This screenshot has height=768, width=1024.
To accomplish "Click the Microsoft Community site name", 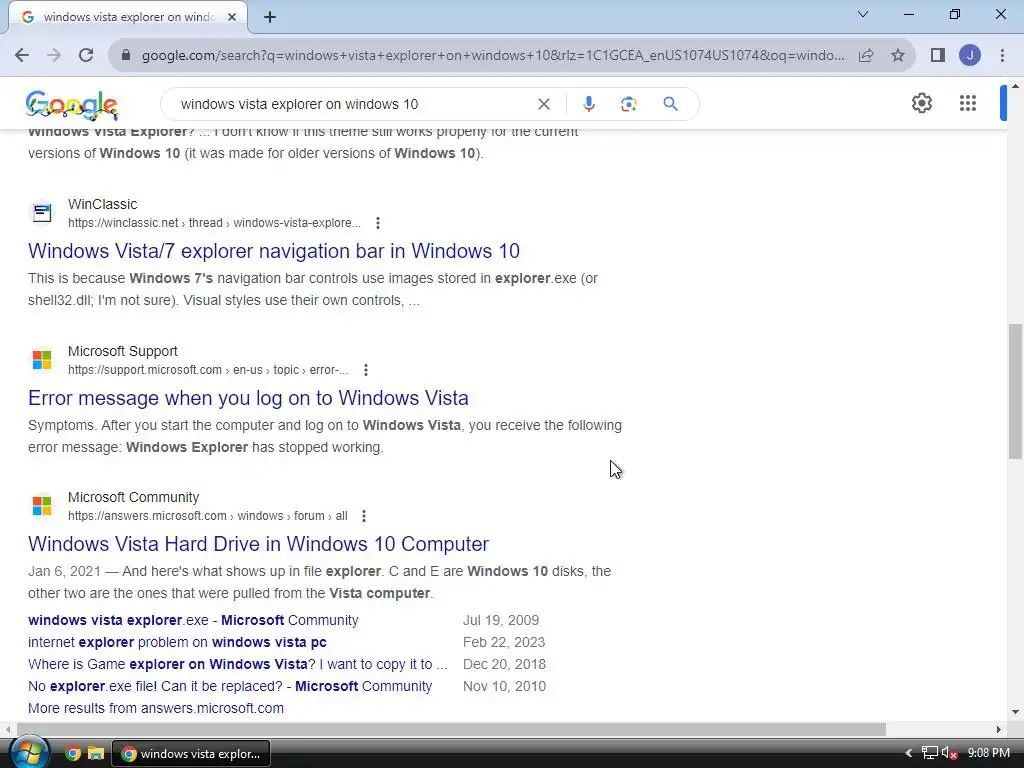I will (134, 498).
